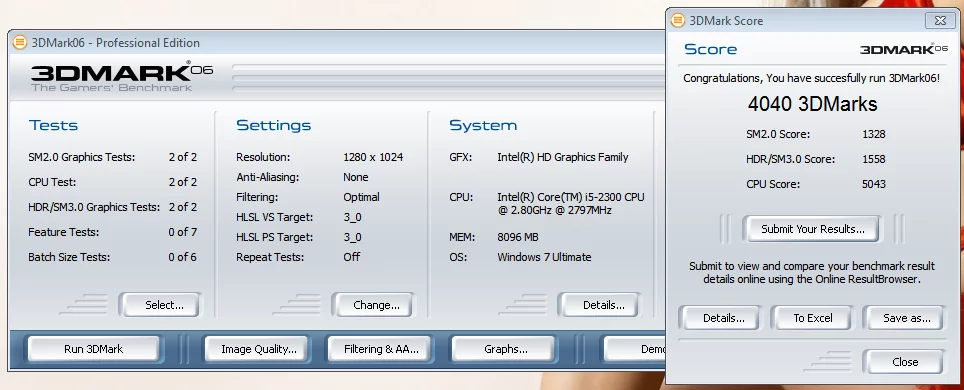The height and width of the screenshot is (390, 964).
Task: Click the Score heading in Score window
Action: [x=711, y=49]
